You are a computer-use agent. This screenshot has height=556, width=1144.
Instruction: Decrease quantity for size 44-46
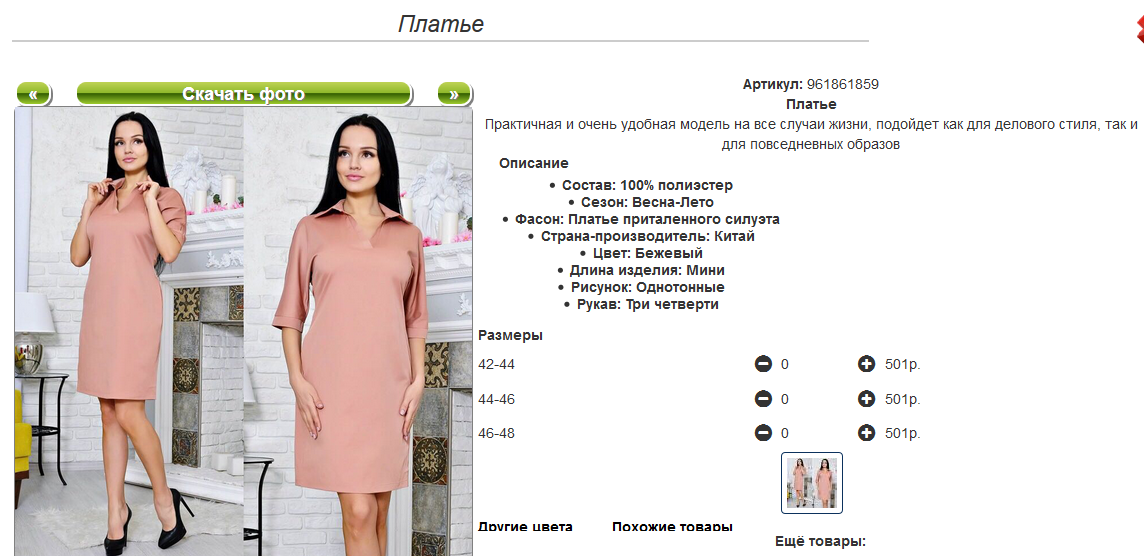(763, 398)
